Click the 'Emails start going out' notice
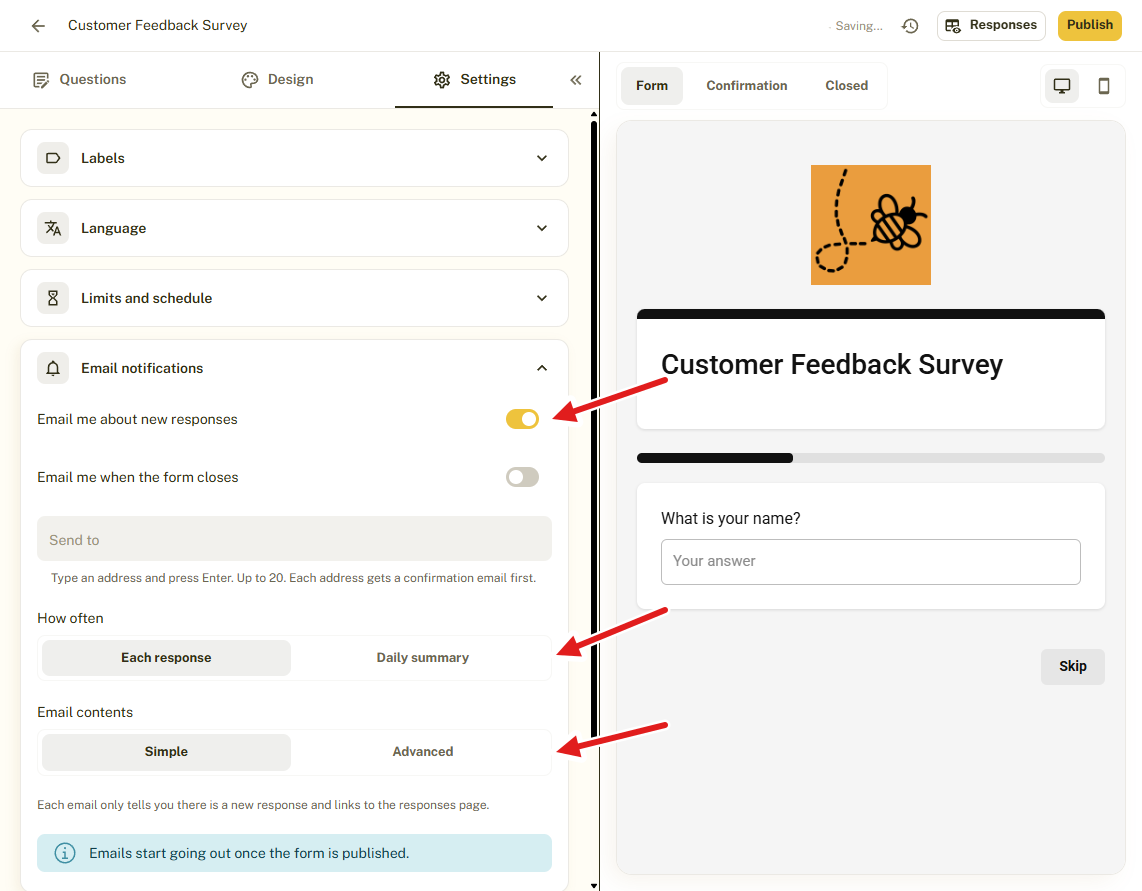 click(x=294, y=853)
